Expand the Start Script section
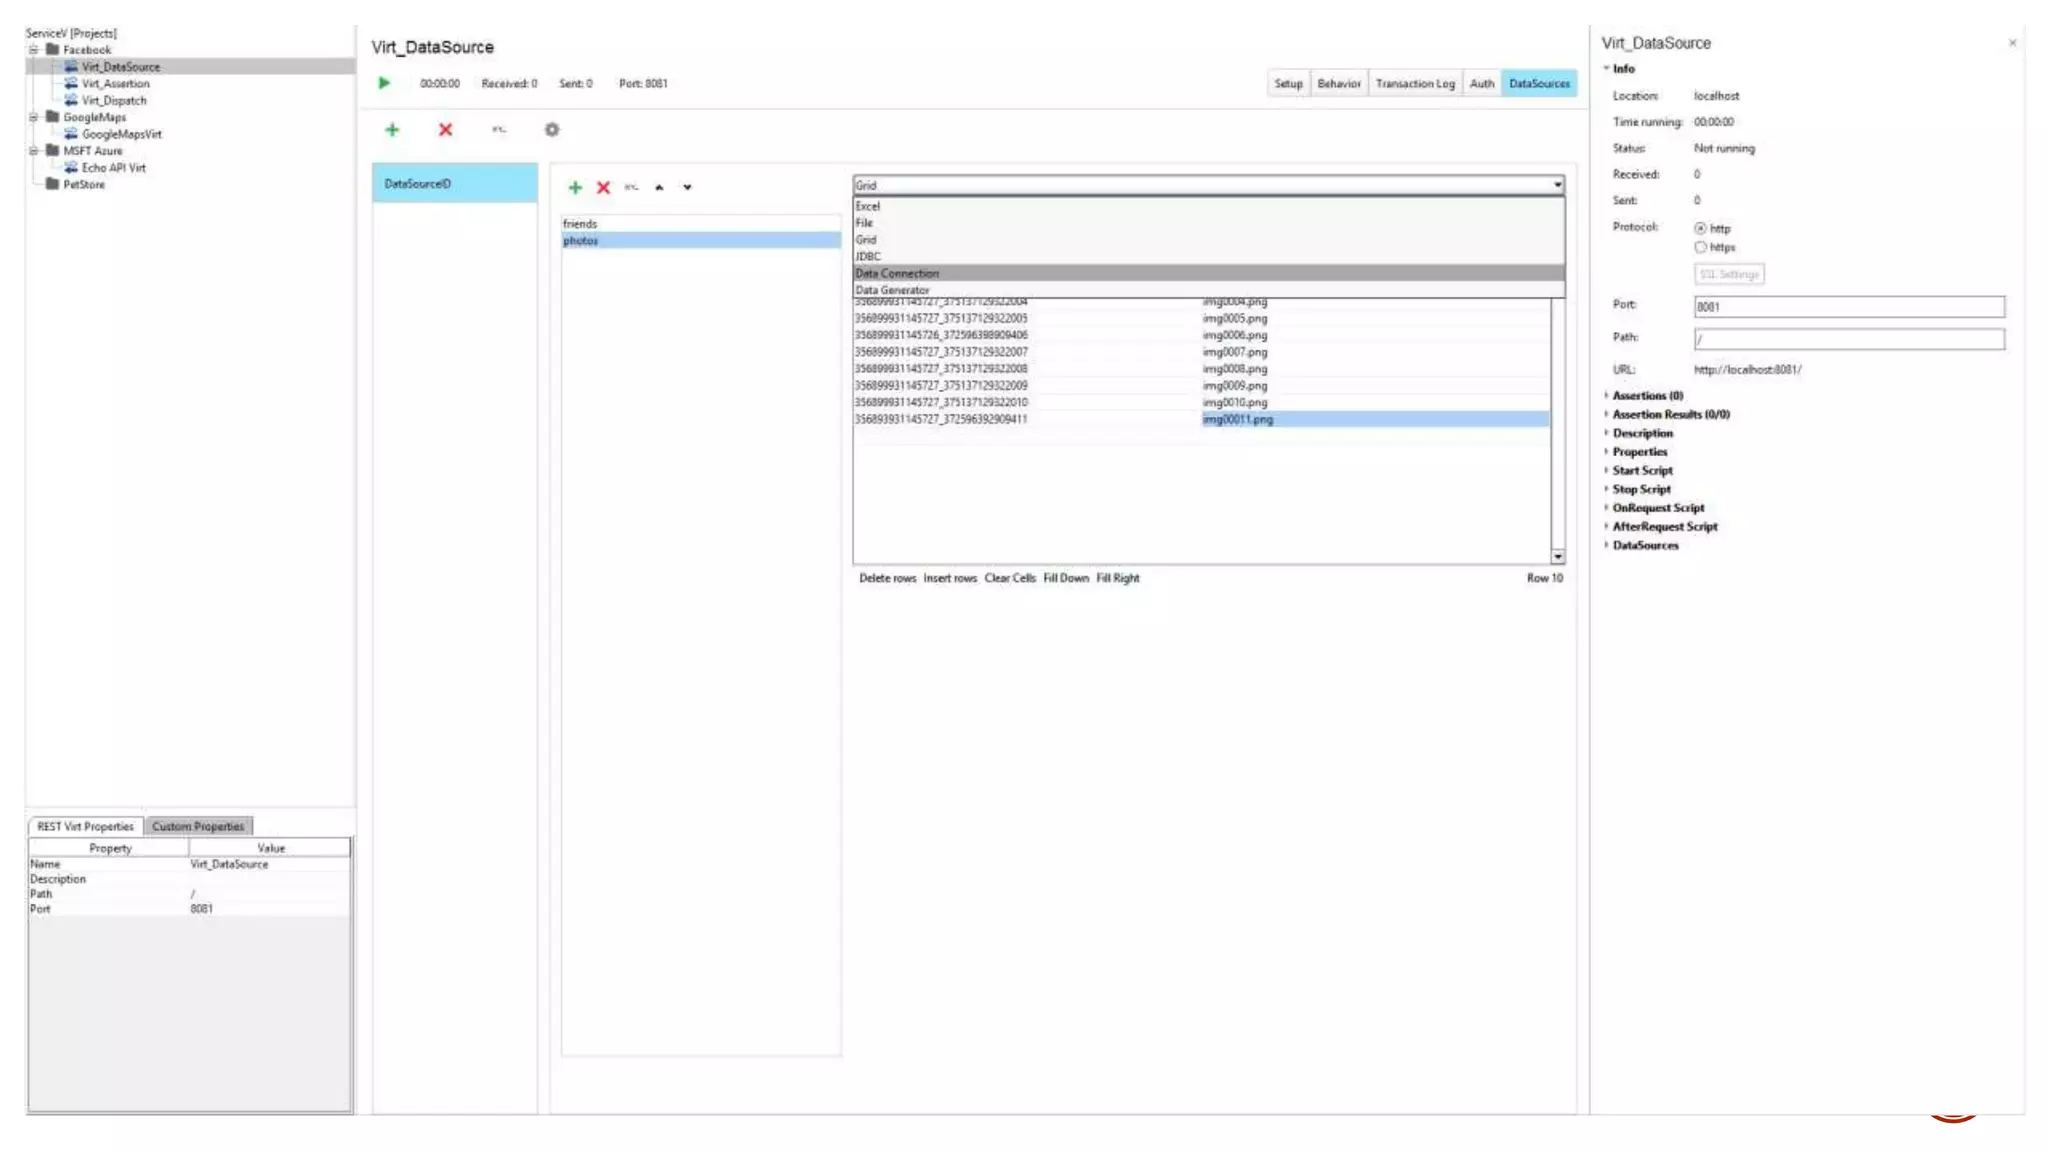 pos(1642,470)
